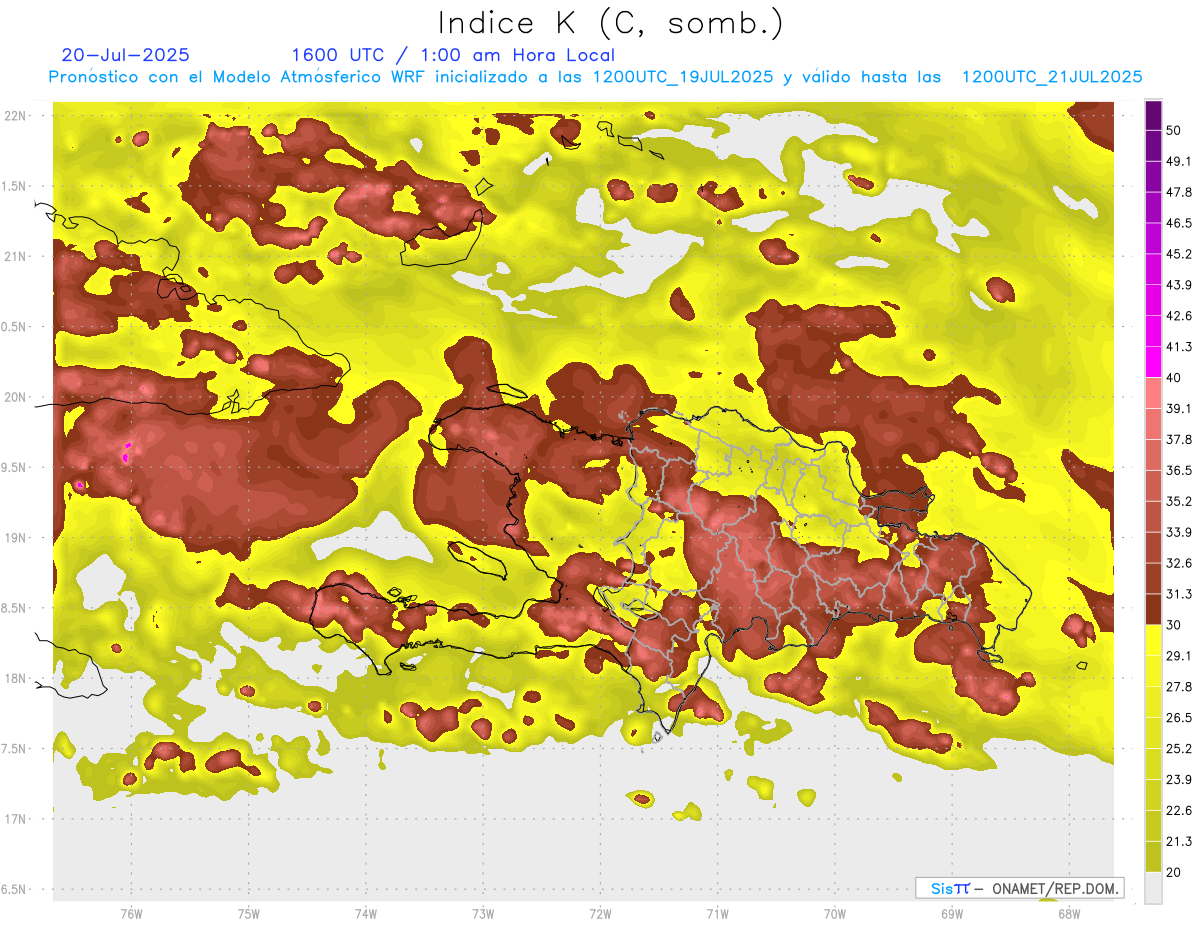The width and height of the screenshot is (1200, 927).
Task: Click the "76W" longitude label
Action: pos(131,914)
